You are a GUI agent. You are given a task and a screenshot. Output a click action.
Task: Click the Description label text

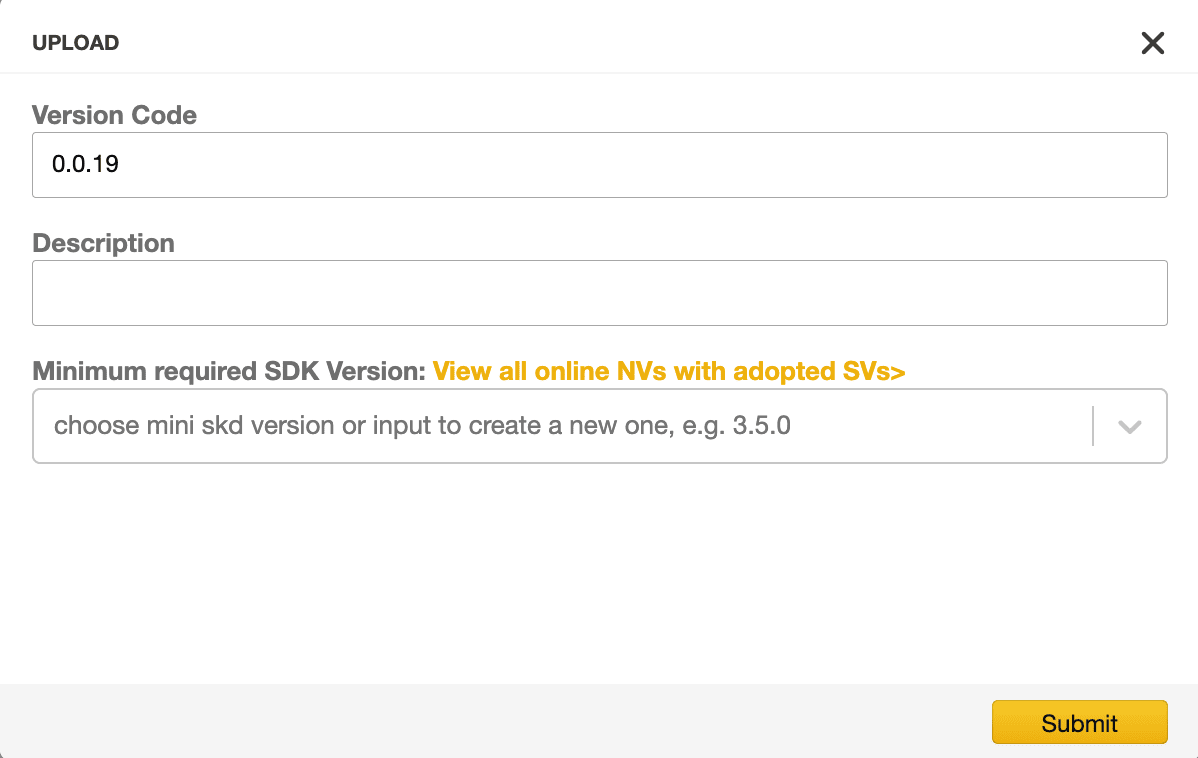tap(103, 243)
